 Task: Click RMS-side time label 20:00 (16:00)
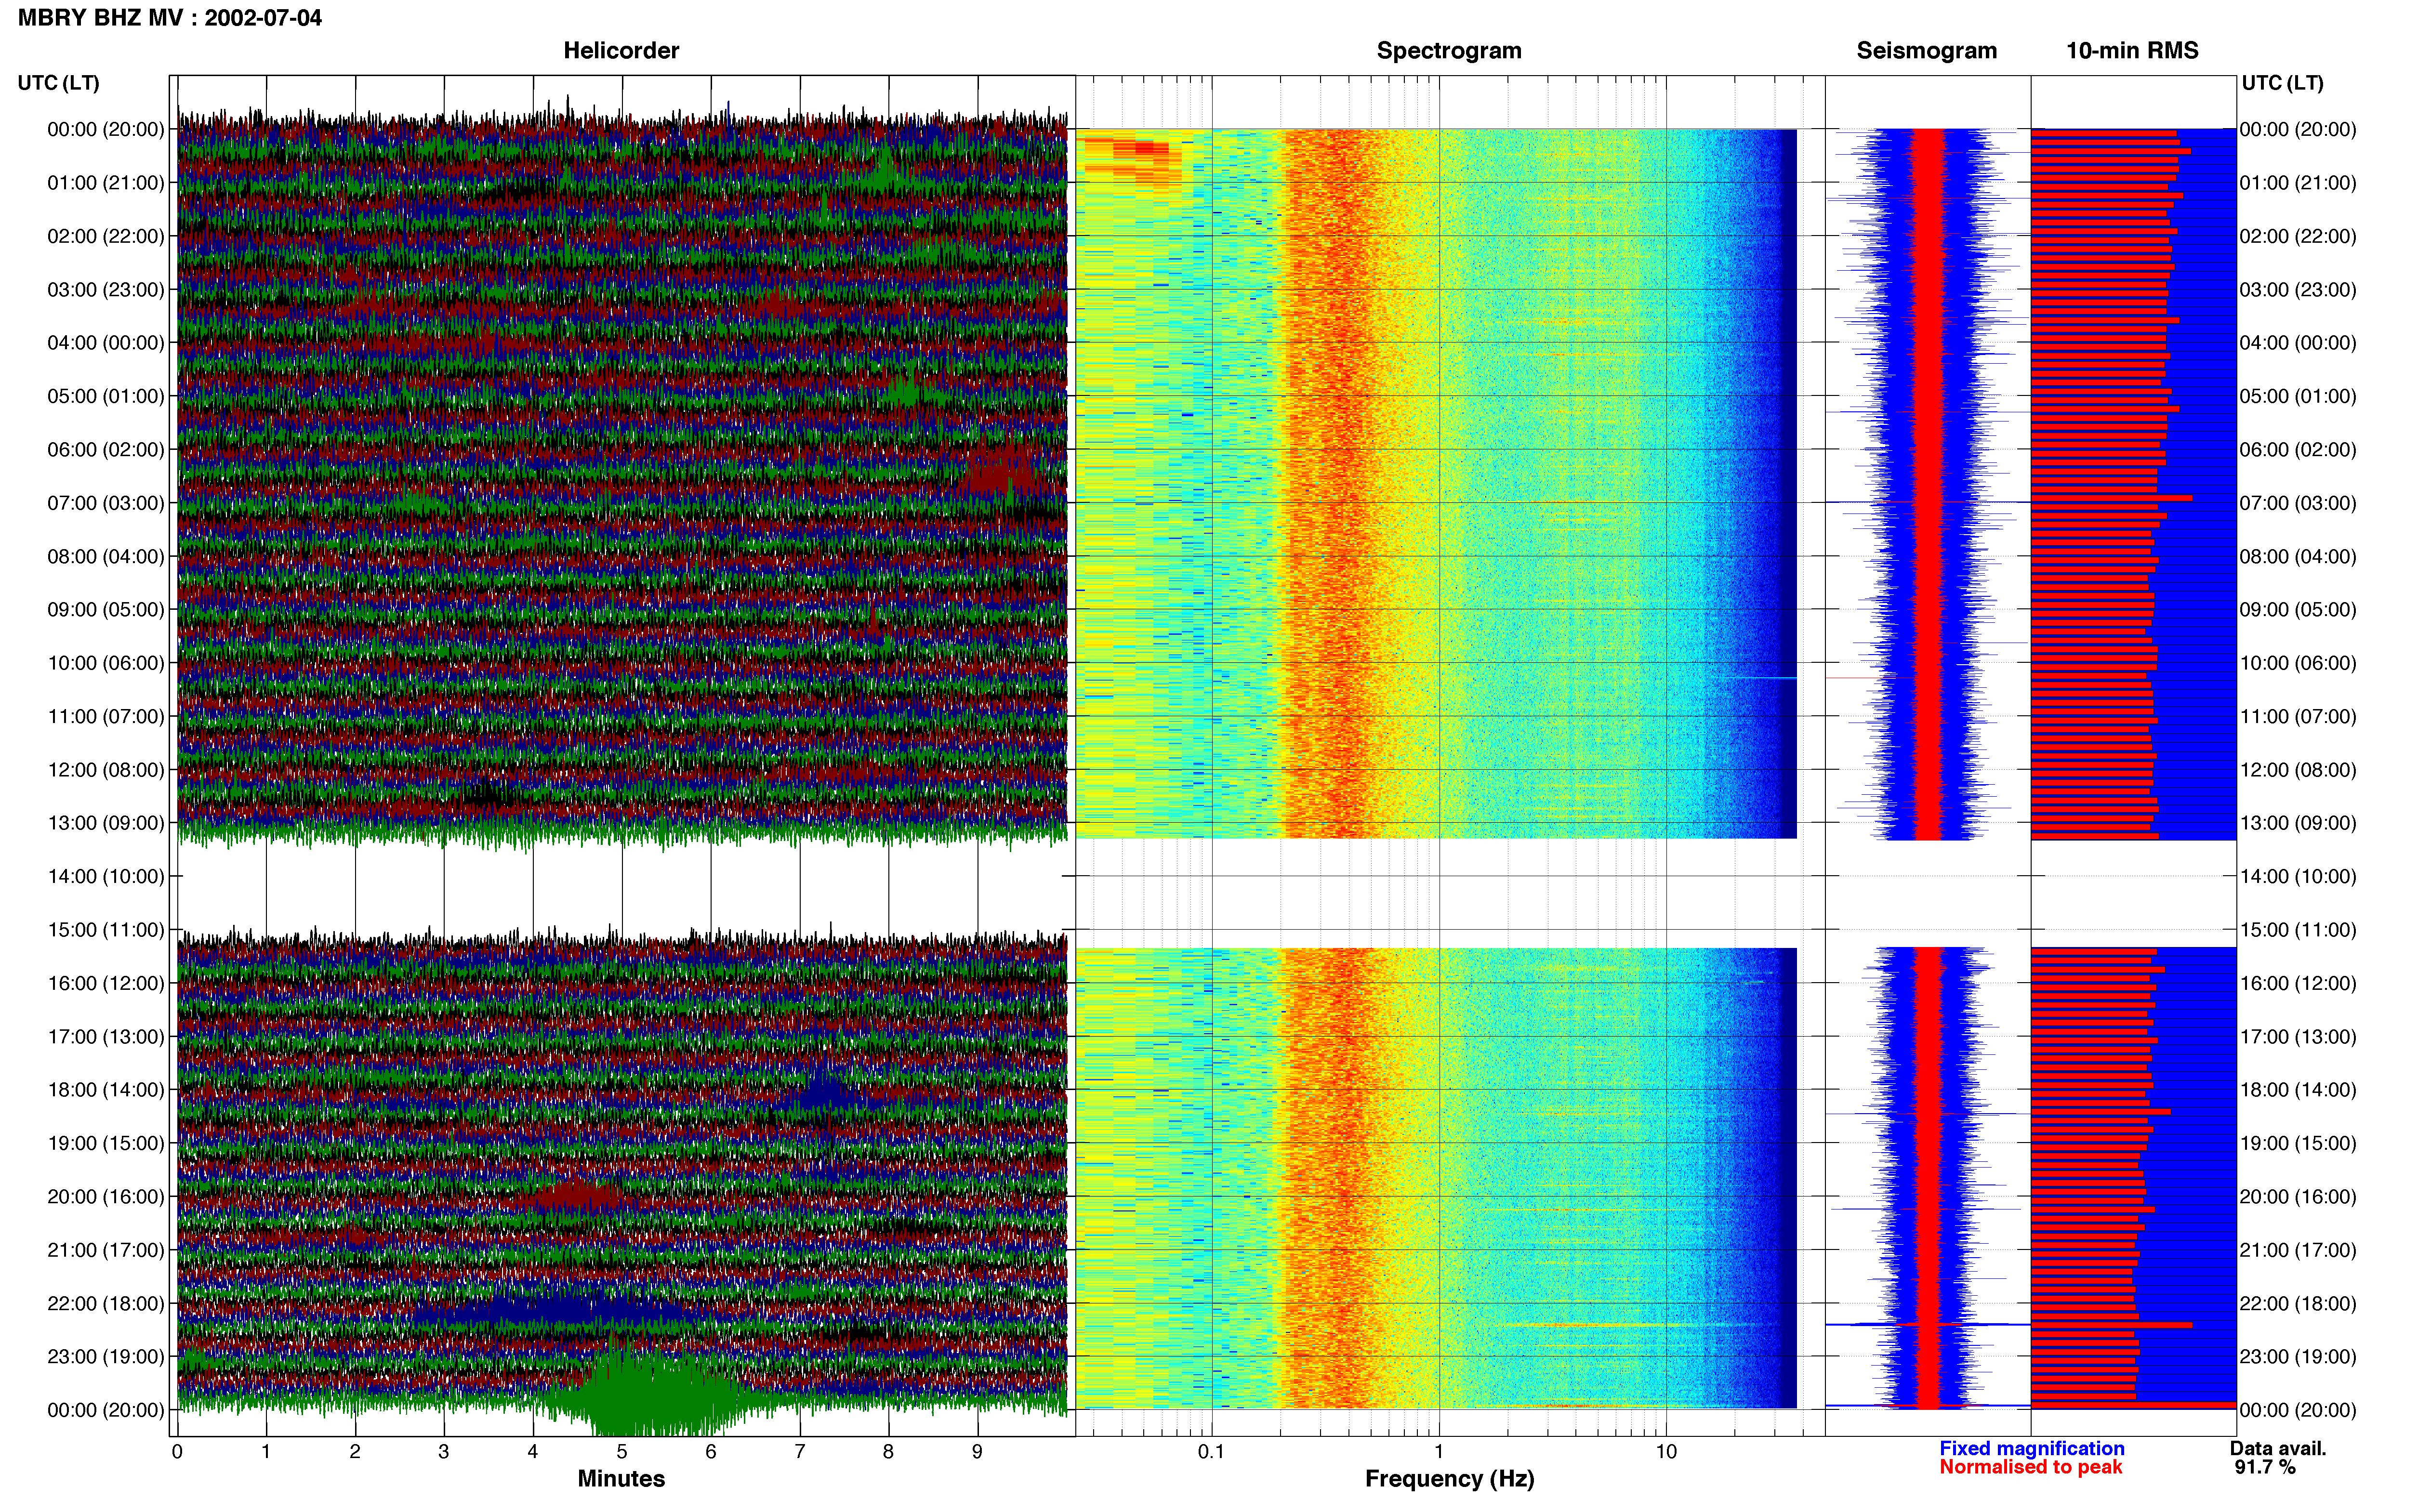coord(2298,1197)
